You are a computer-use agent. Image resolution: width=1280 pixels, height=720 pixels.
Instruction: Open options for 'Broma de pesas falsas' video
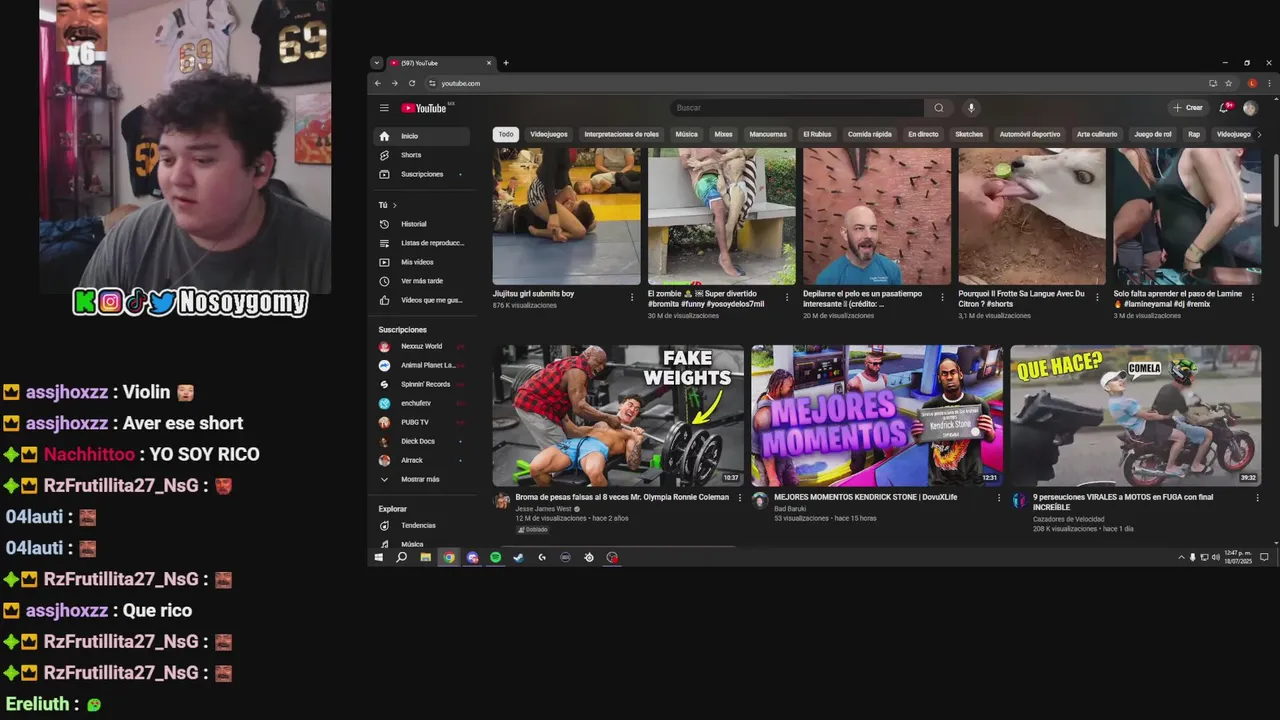click(x=739, y=498)
